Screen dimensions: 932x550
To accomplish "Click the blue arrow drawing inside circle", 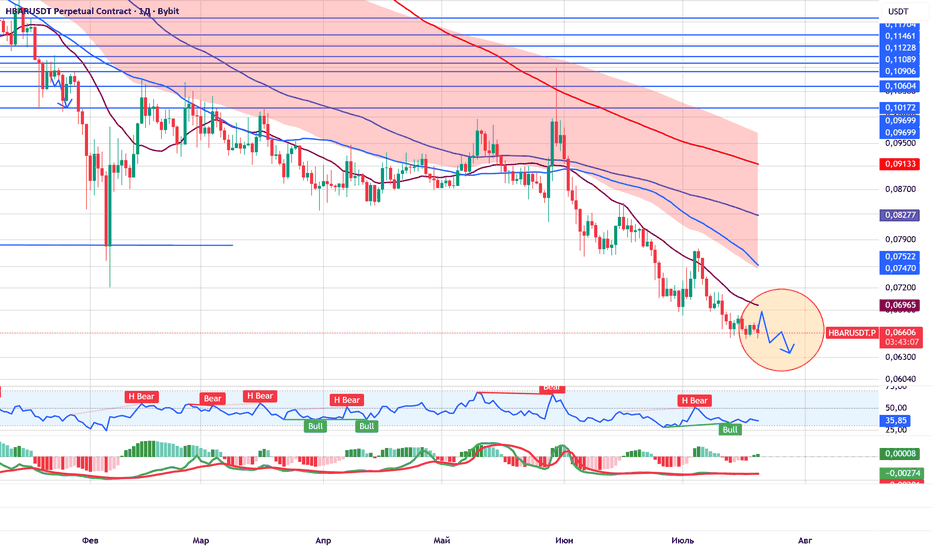I will pyautogui.click(x=776, y=332).
